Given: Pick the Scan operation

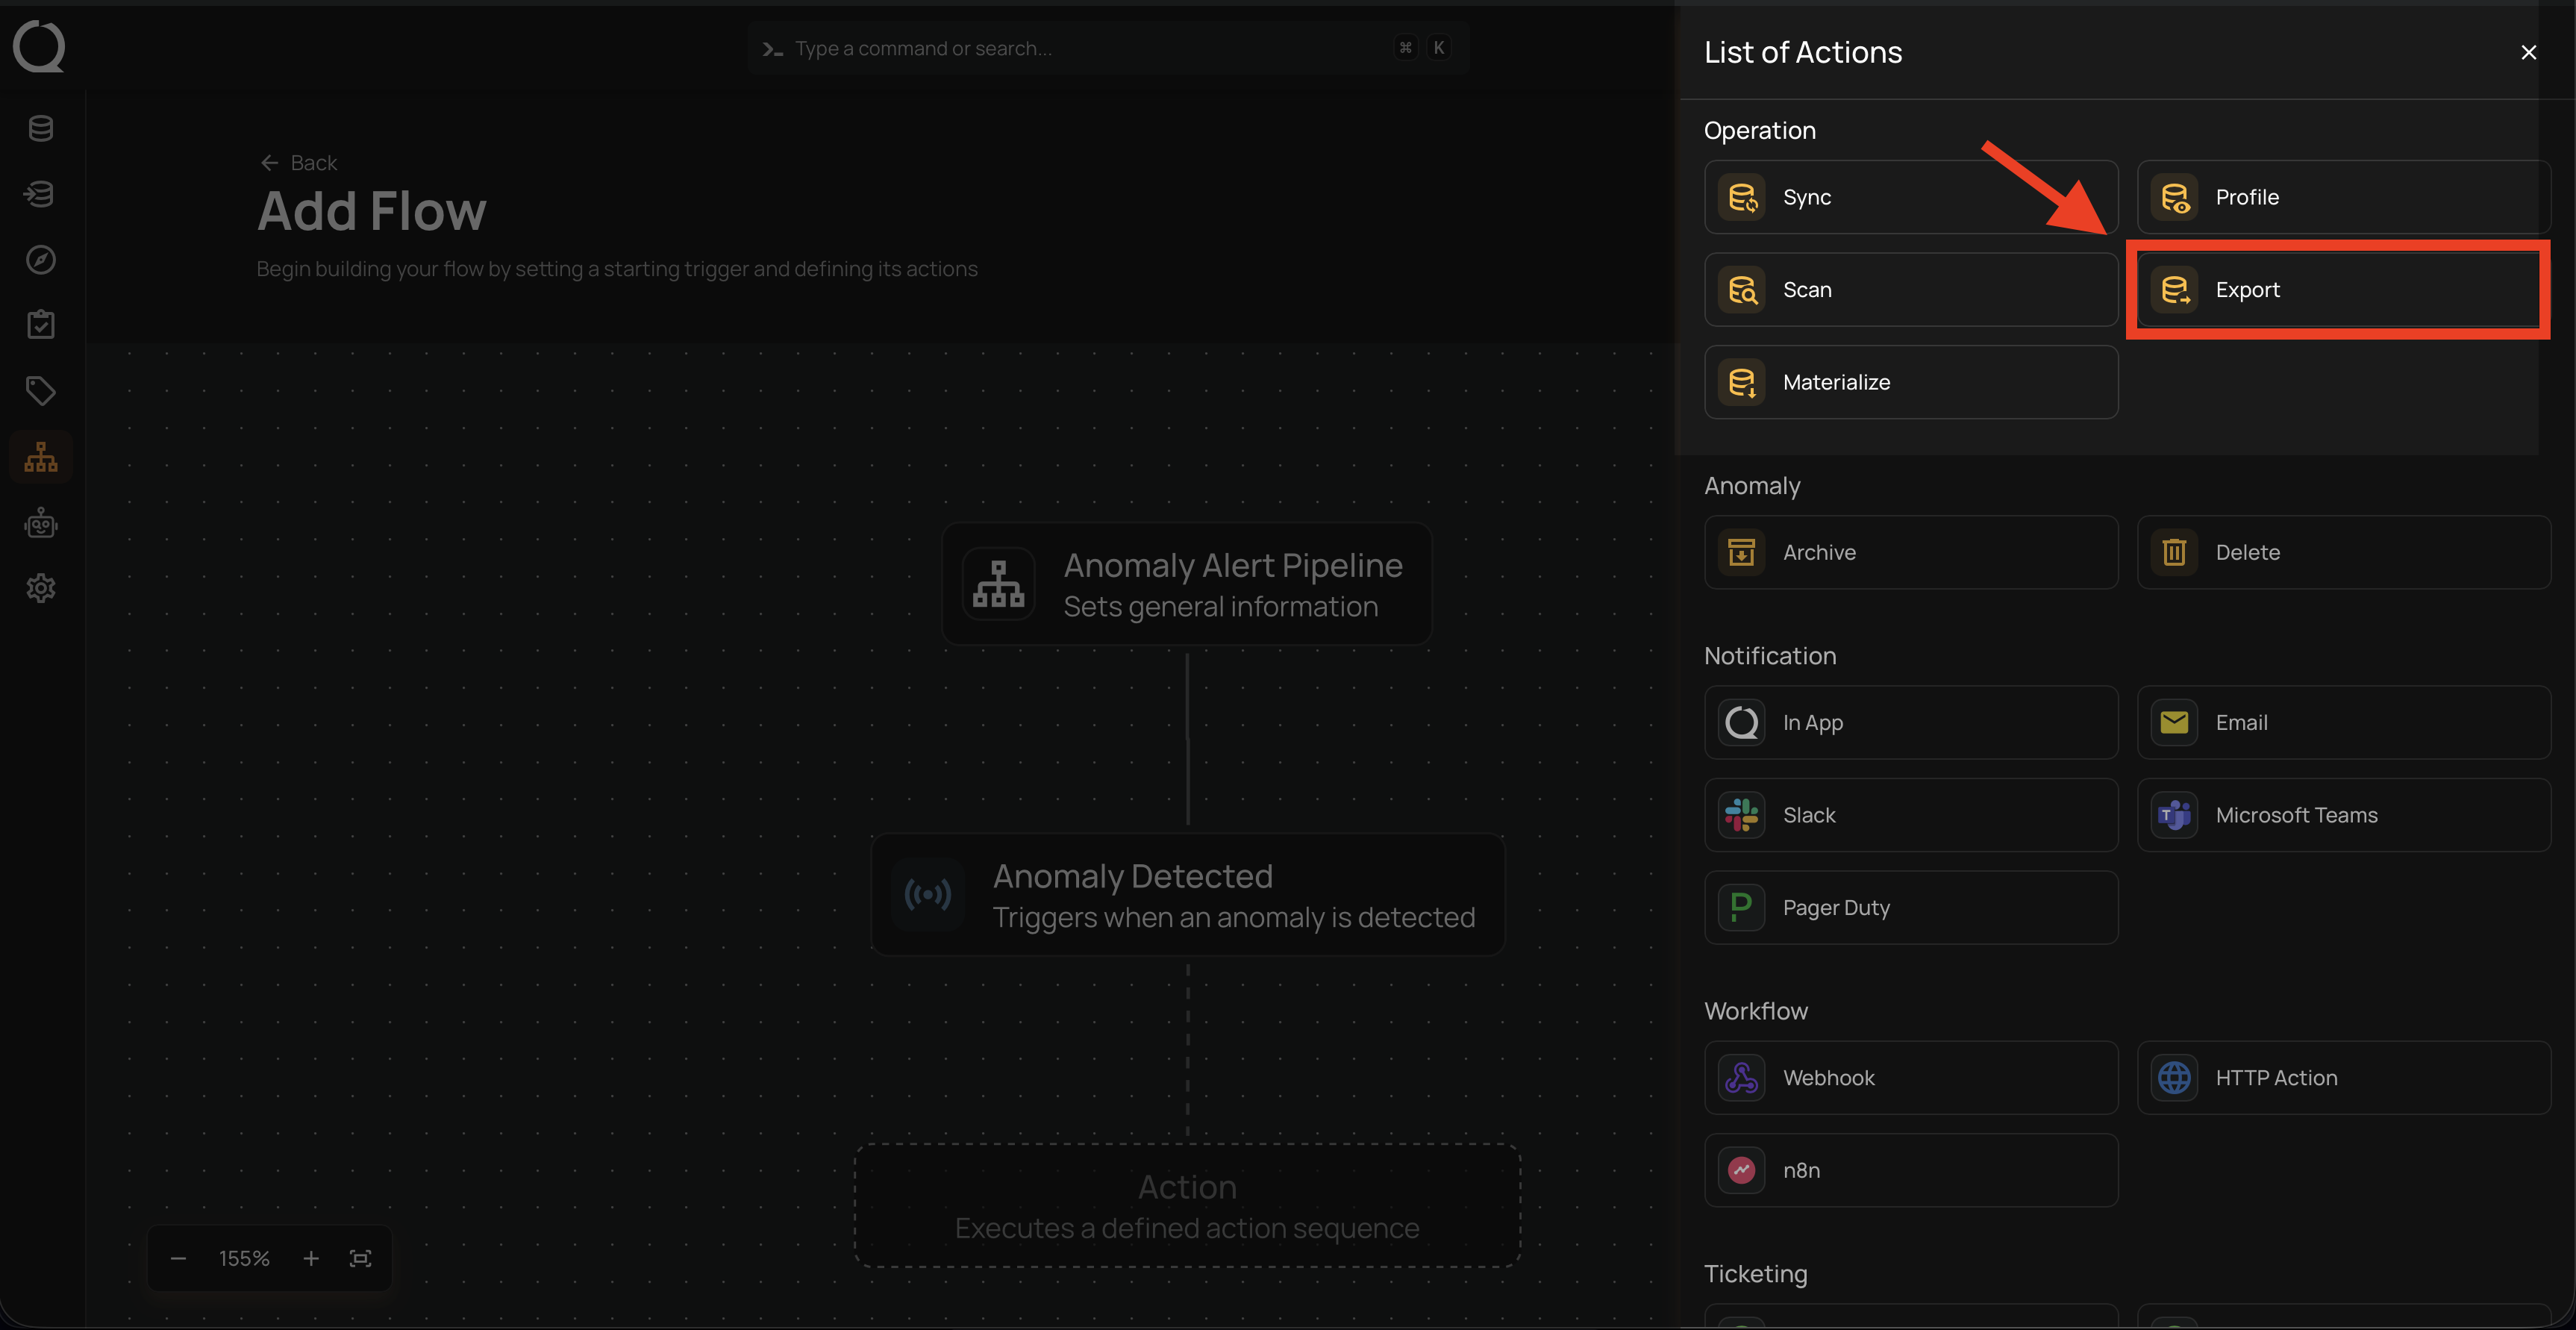Looking at the screenshot, I should click(x=1910, y=290).
